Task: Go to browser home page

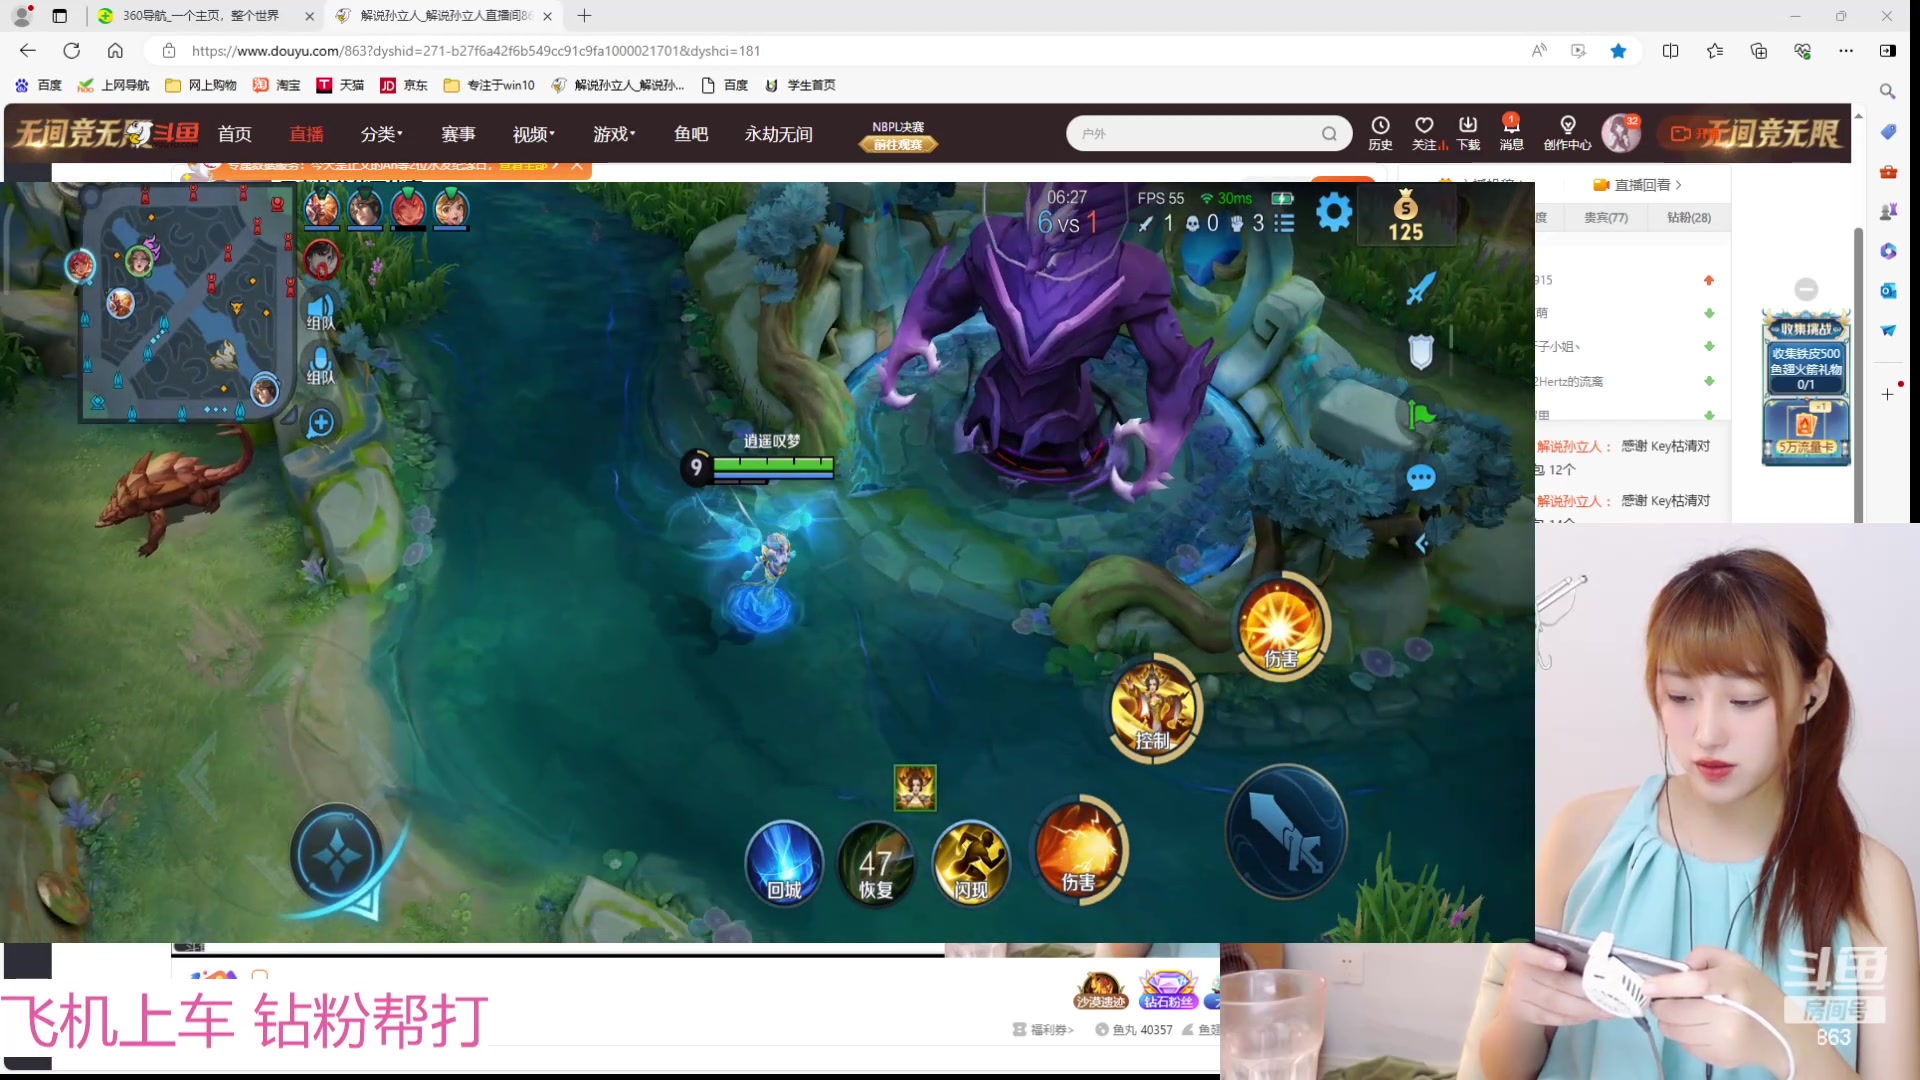Action: (115, 50)
